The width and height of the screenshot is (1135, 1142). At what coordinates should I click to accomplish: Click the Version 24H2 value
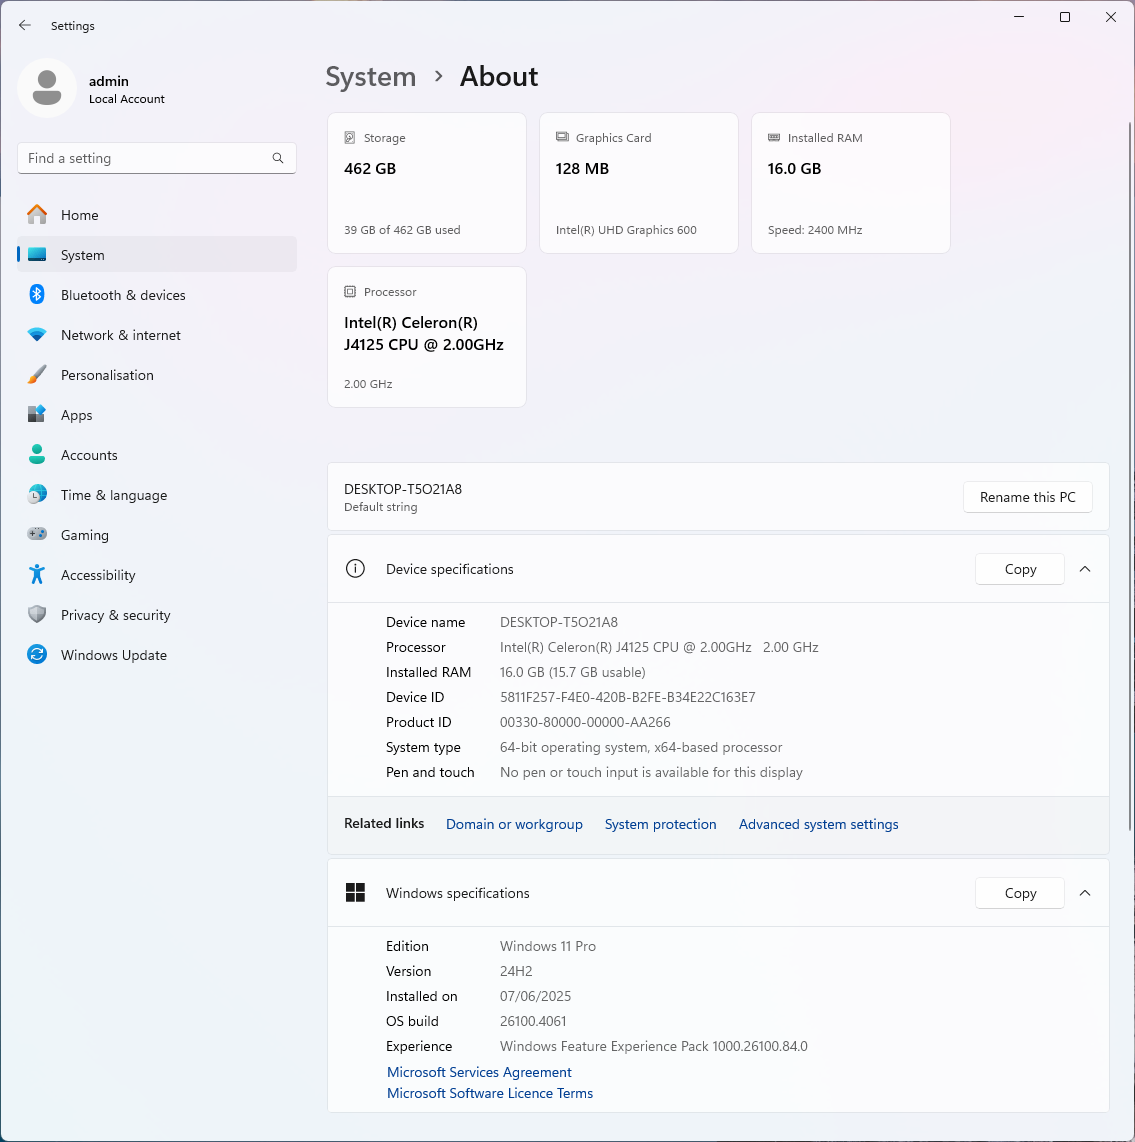(516, 971)
